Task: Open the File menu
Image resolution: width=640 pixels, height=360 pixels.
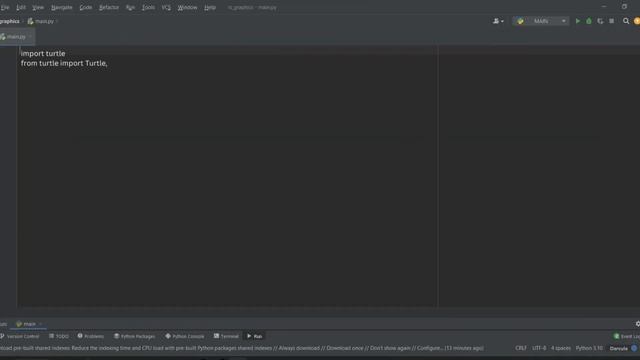Action: coord(5,7)
